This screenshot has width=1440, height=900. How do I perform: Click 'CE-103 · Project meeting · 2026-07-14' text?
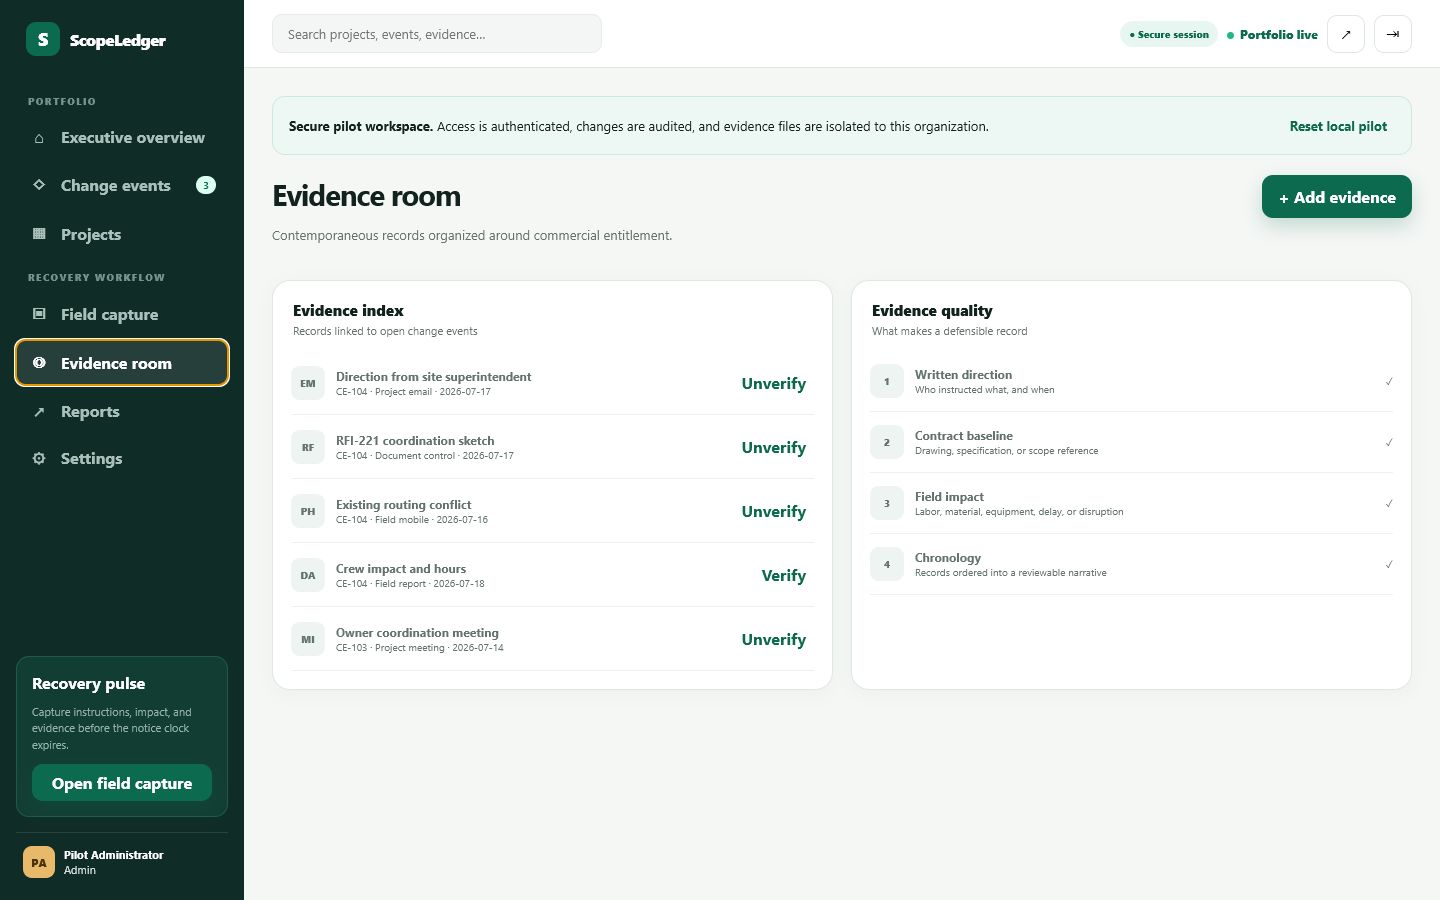point(420,648)
